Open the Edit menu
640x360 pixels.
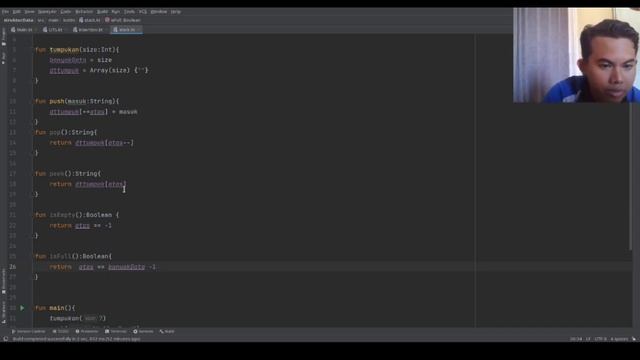[16, 12]
